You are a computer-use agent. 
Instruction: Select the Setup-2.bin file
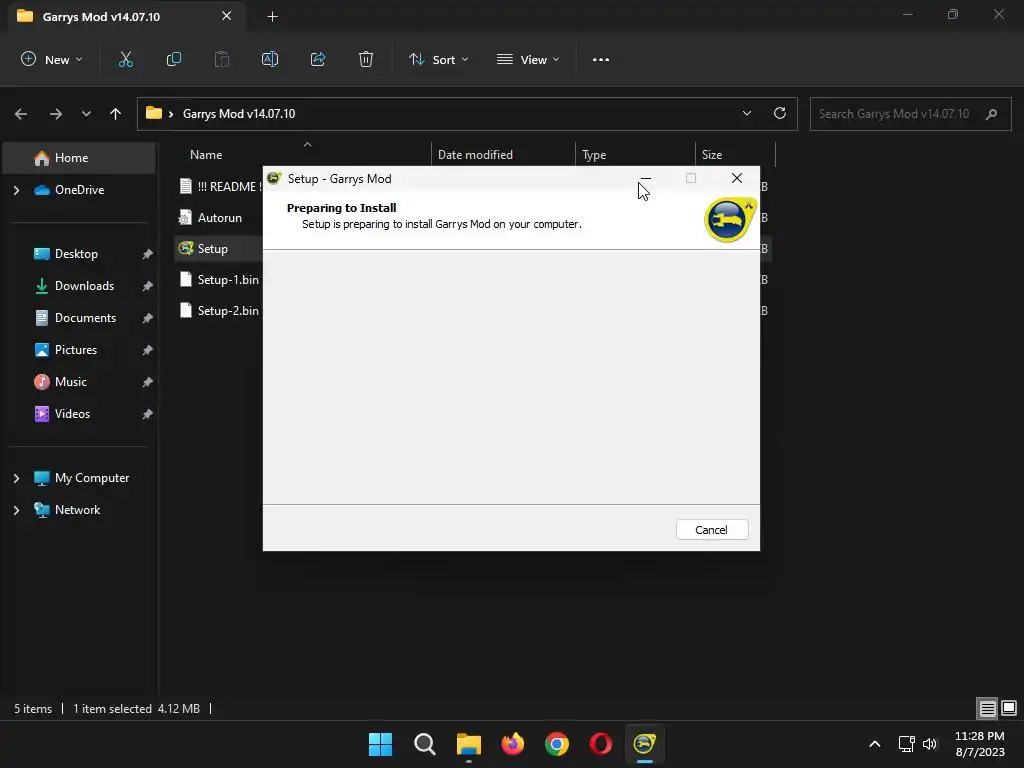220,311
